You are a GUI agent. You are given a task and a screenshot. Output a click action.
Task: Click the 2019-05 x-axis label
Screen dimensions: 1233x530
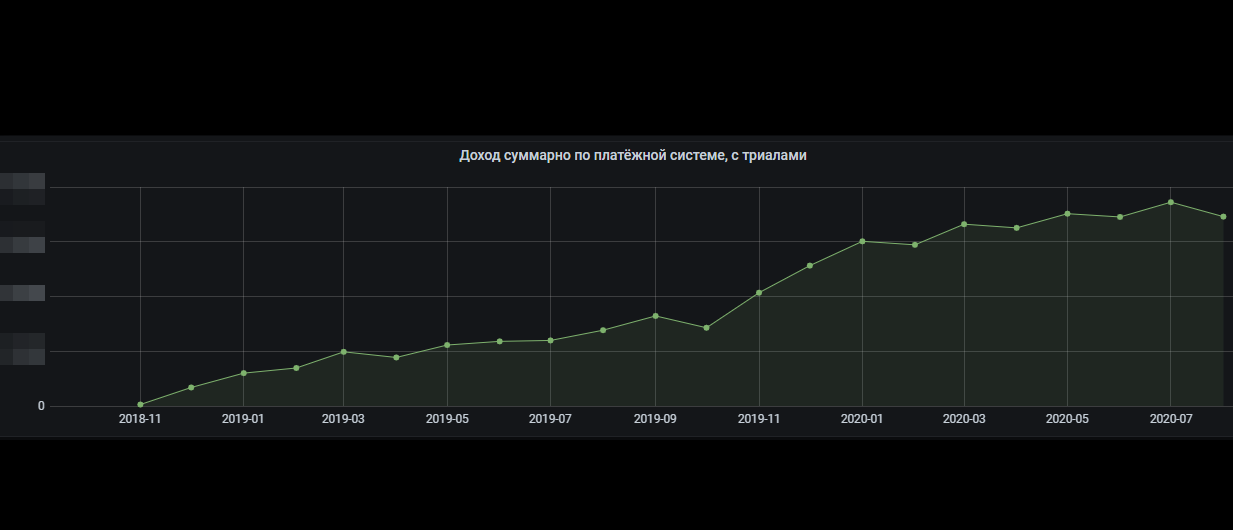click(x=447, y=419)
